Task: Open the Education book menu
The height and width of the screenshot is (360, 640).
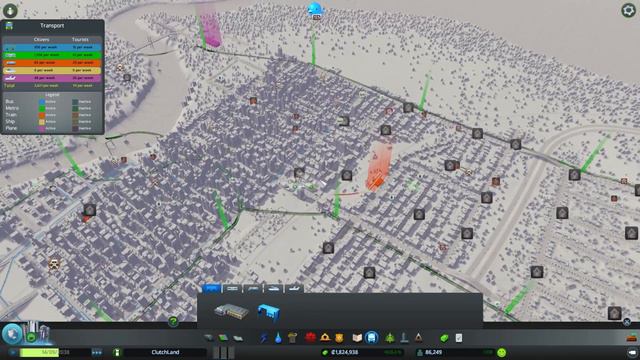Action: [357, 338]
